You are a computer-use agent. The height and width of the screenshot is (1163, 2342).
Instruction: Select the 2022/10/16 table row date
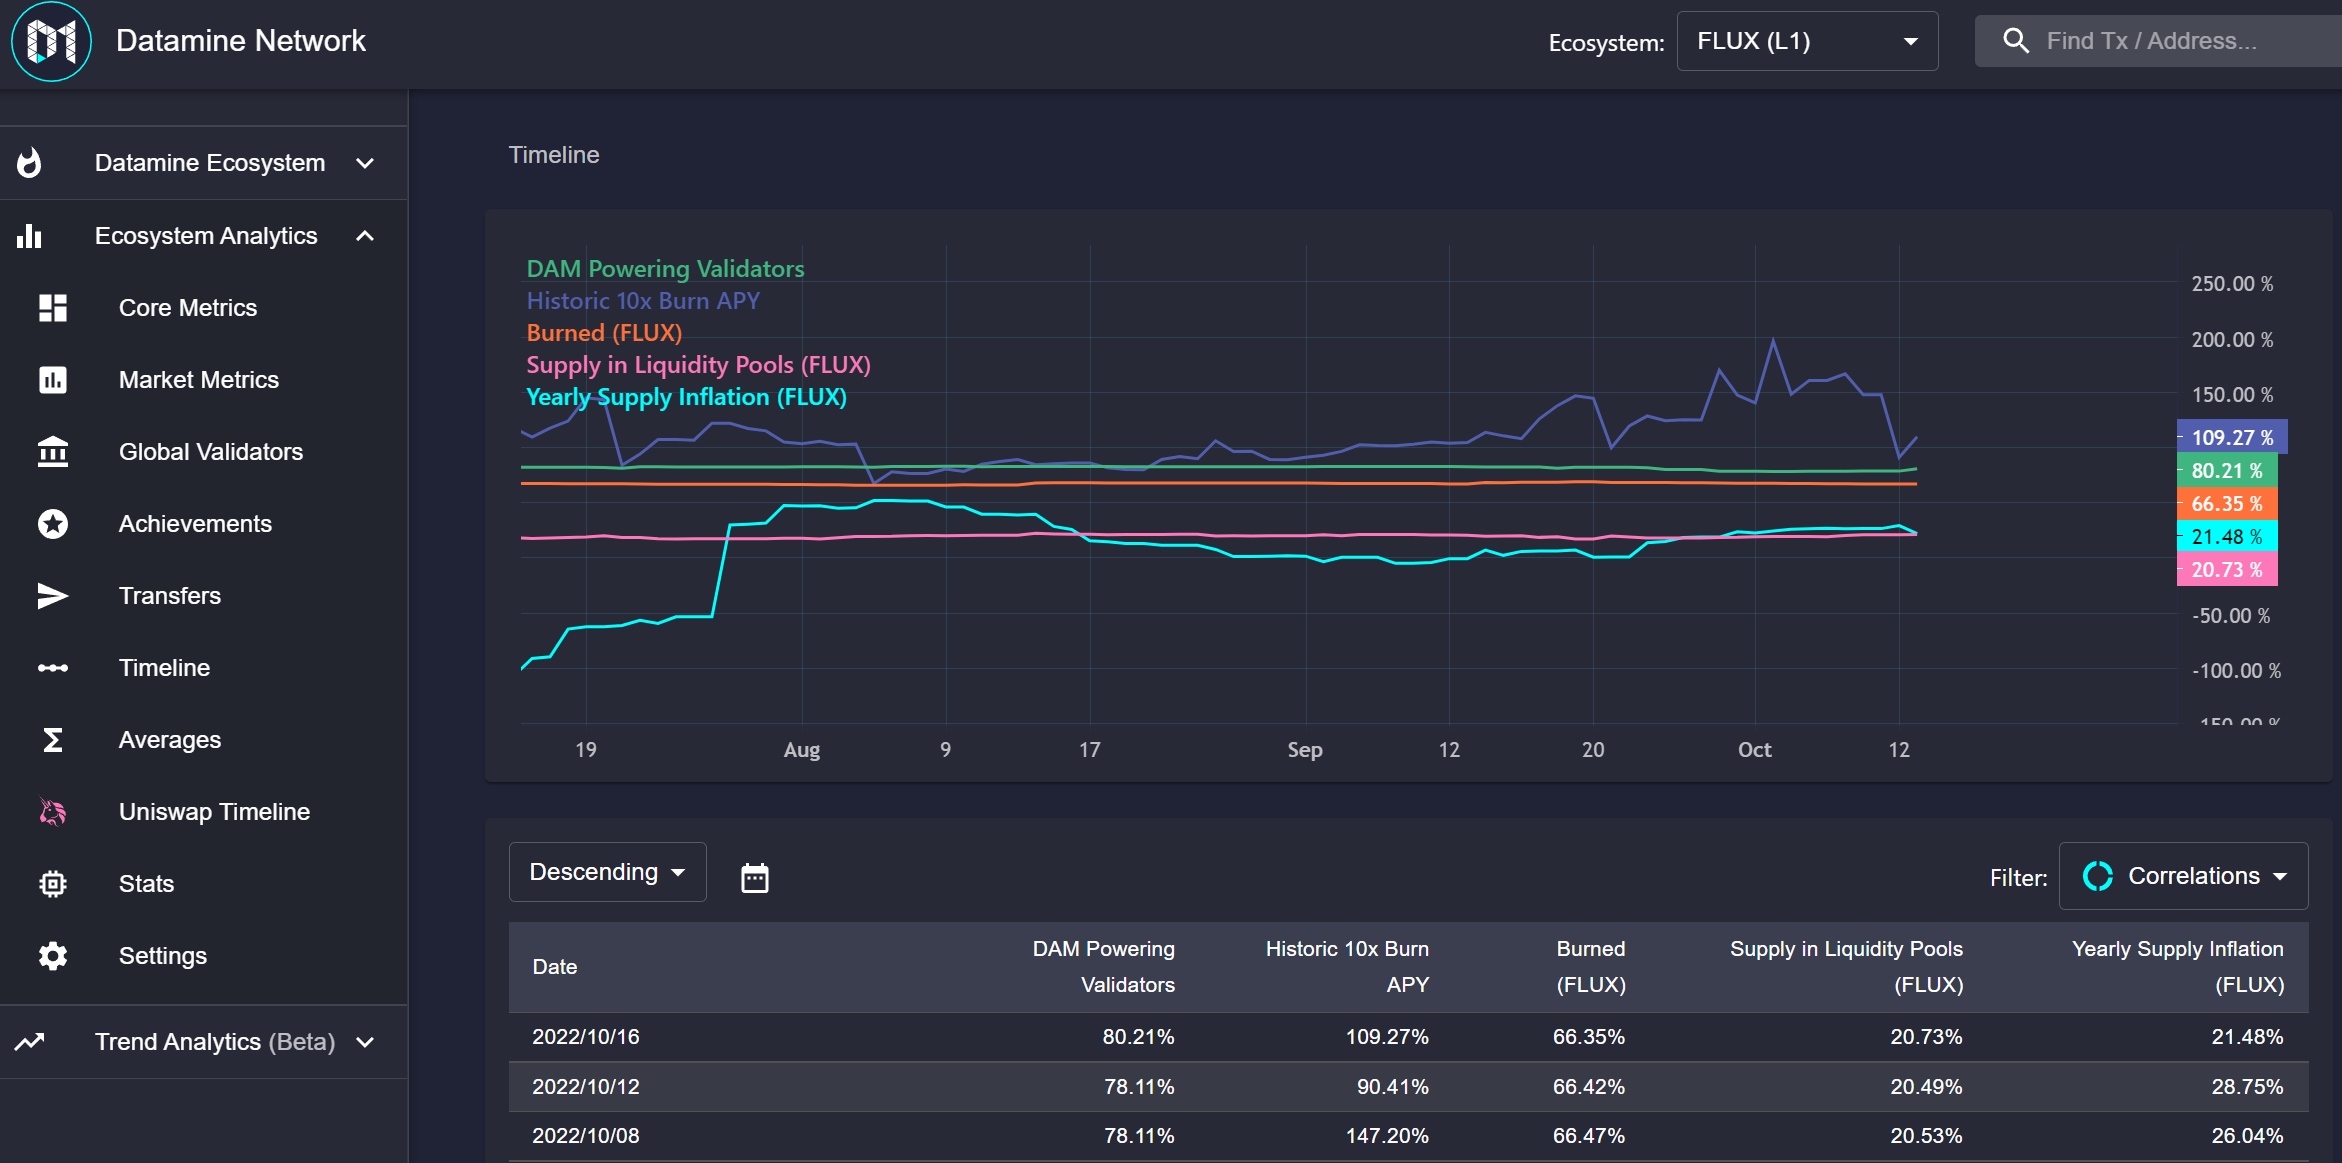[x=586, y=1037]
